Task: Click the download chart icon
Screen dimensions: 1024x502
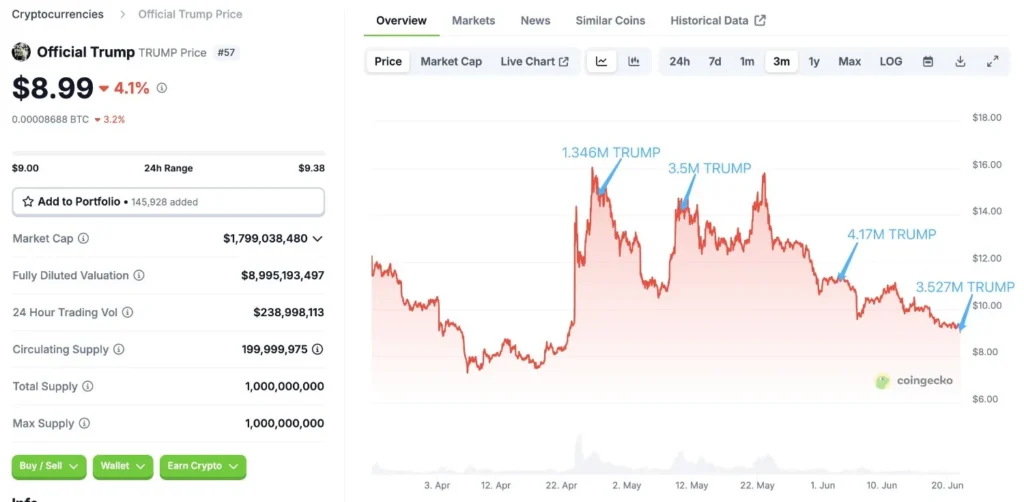Action: point(960,61)
